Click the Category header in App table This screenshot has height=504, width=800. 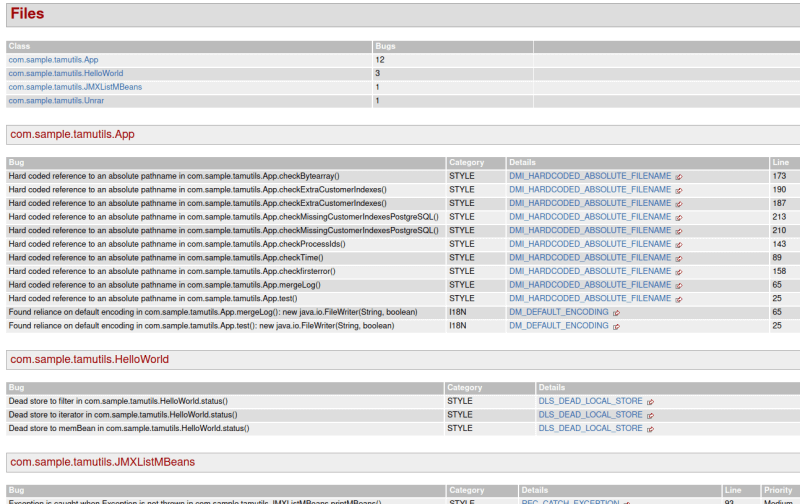click(466, 162)
